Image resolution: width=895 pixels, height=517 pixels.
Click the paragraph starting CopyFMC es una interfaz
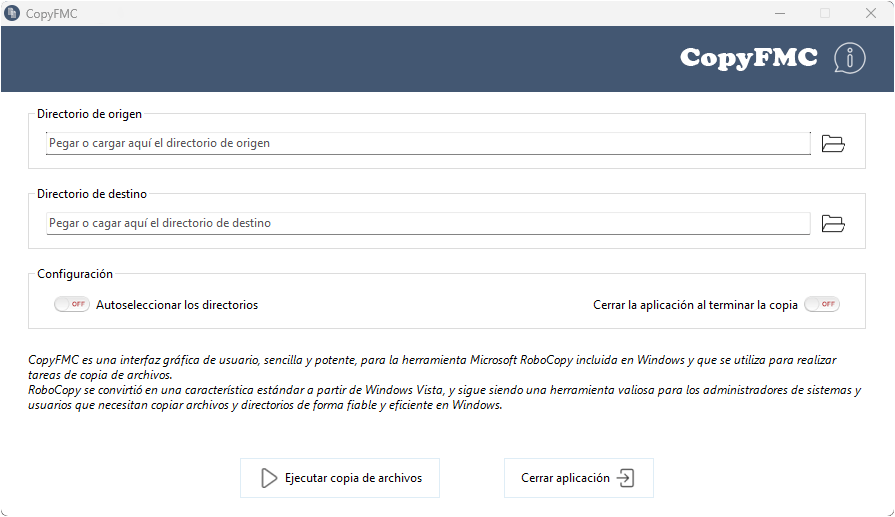click(x=432, y=367)
